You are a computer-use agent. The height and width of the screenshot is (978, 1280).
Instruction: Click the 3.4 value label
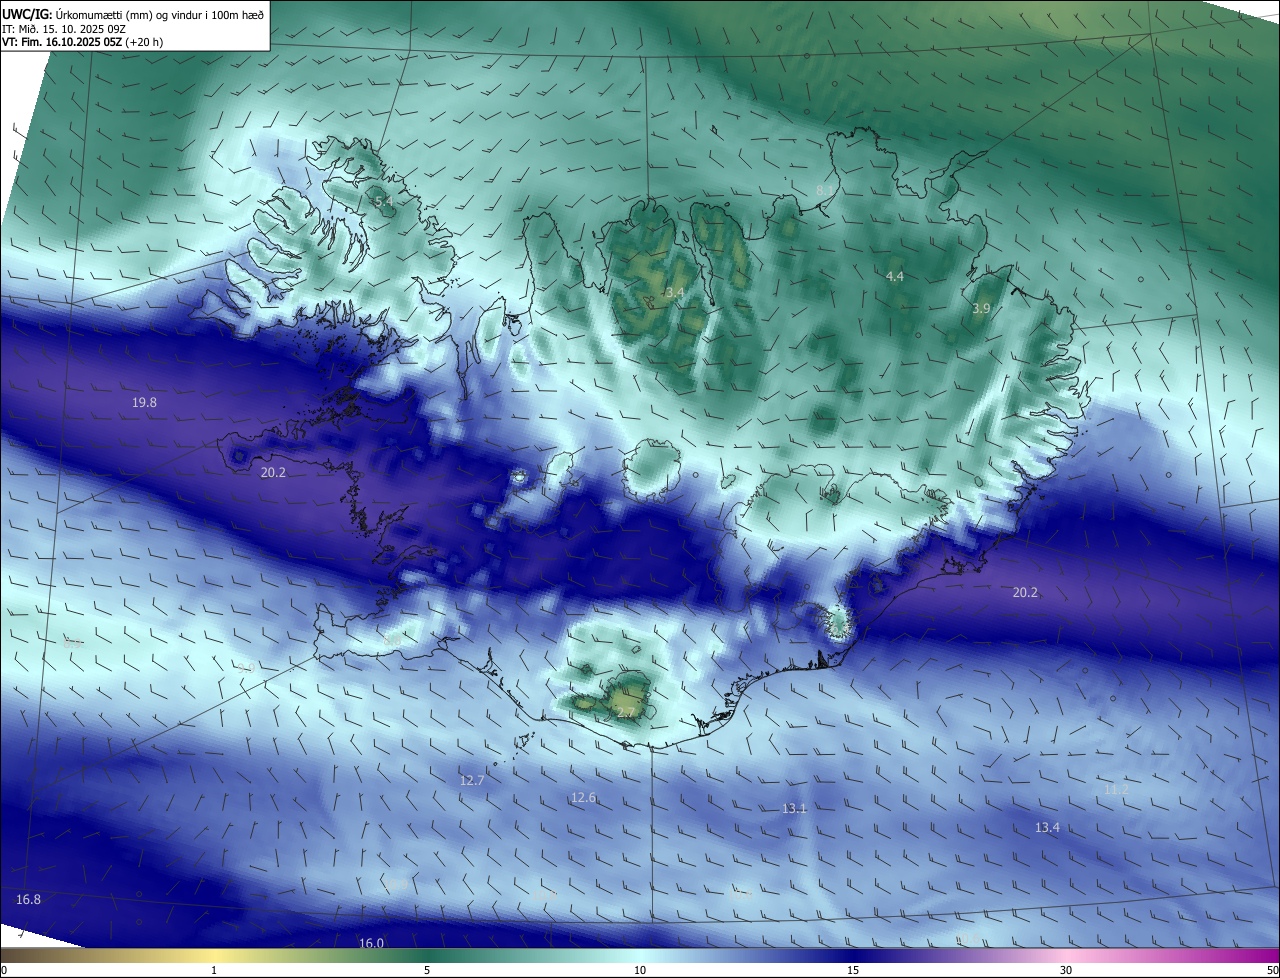(x=675, y=293)
